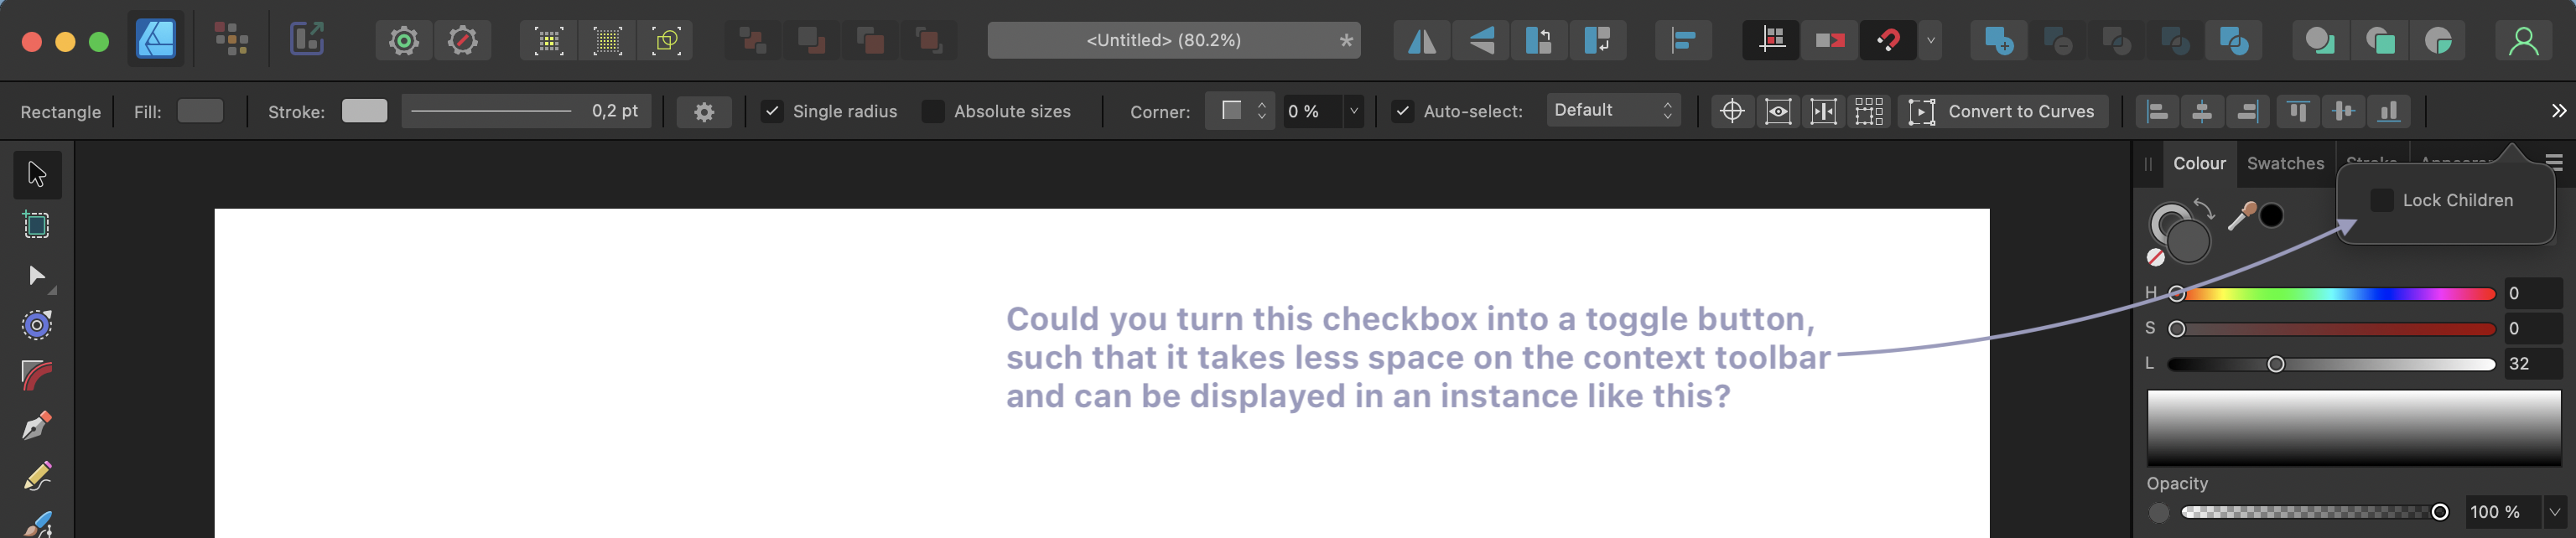Screen dimensions: 2576x538
Task: Click the Align Bottom icon in context toolbar
Action: [2389, 111]
